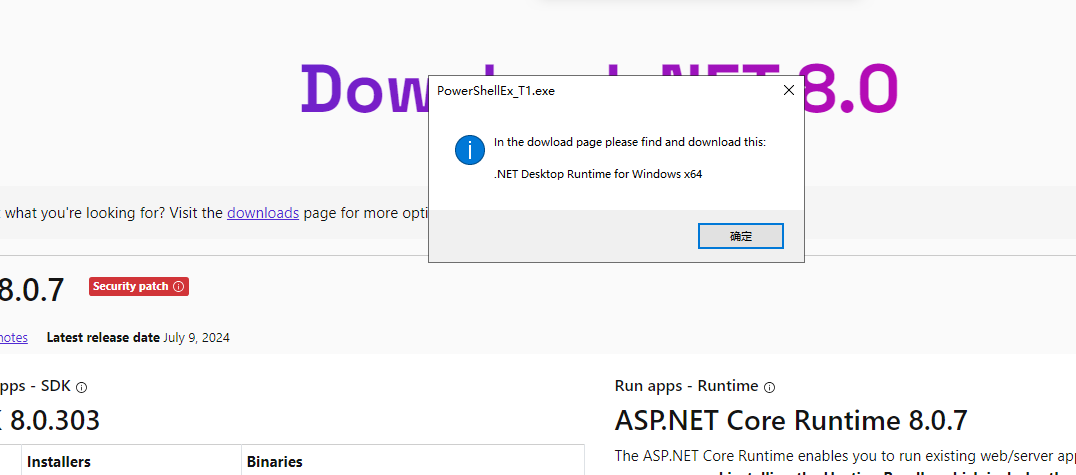Click the Security patch badge
Viewport: 1076px width, 475px height.
pos(139,286)
